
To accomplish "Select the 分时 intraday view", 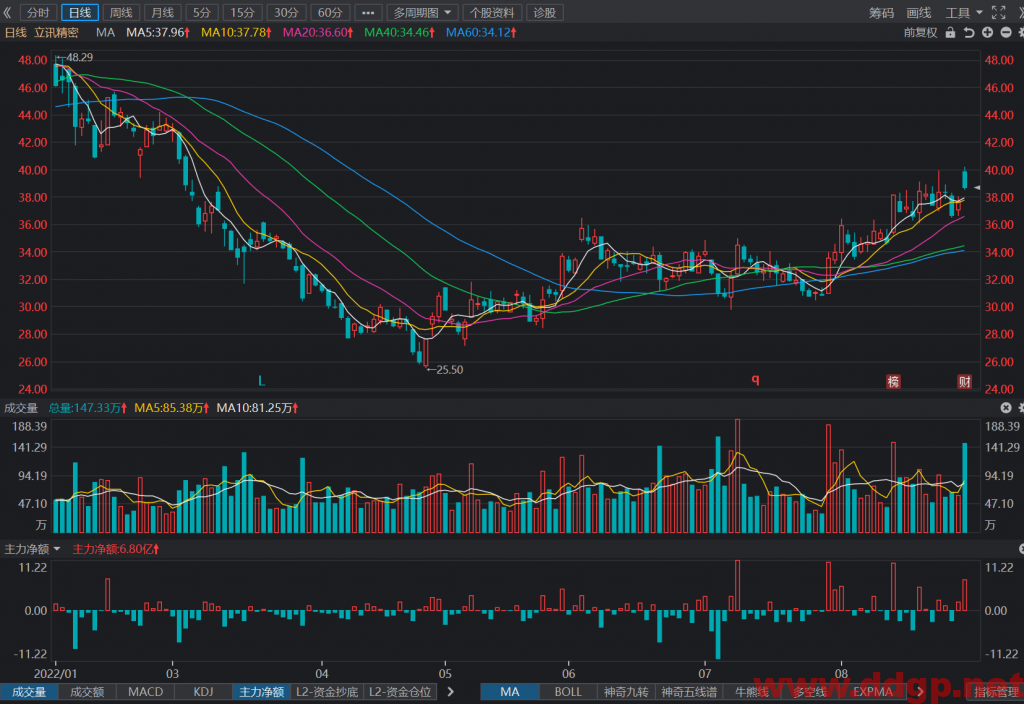I will [39, 12].
